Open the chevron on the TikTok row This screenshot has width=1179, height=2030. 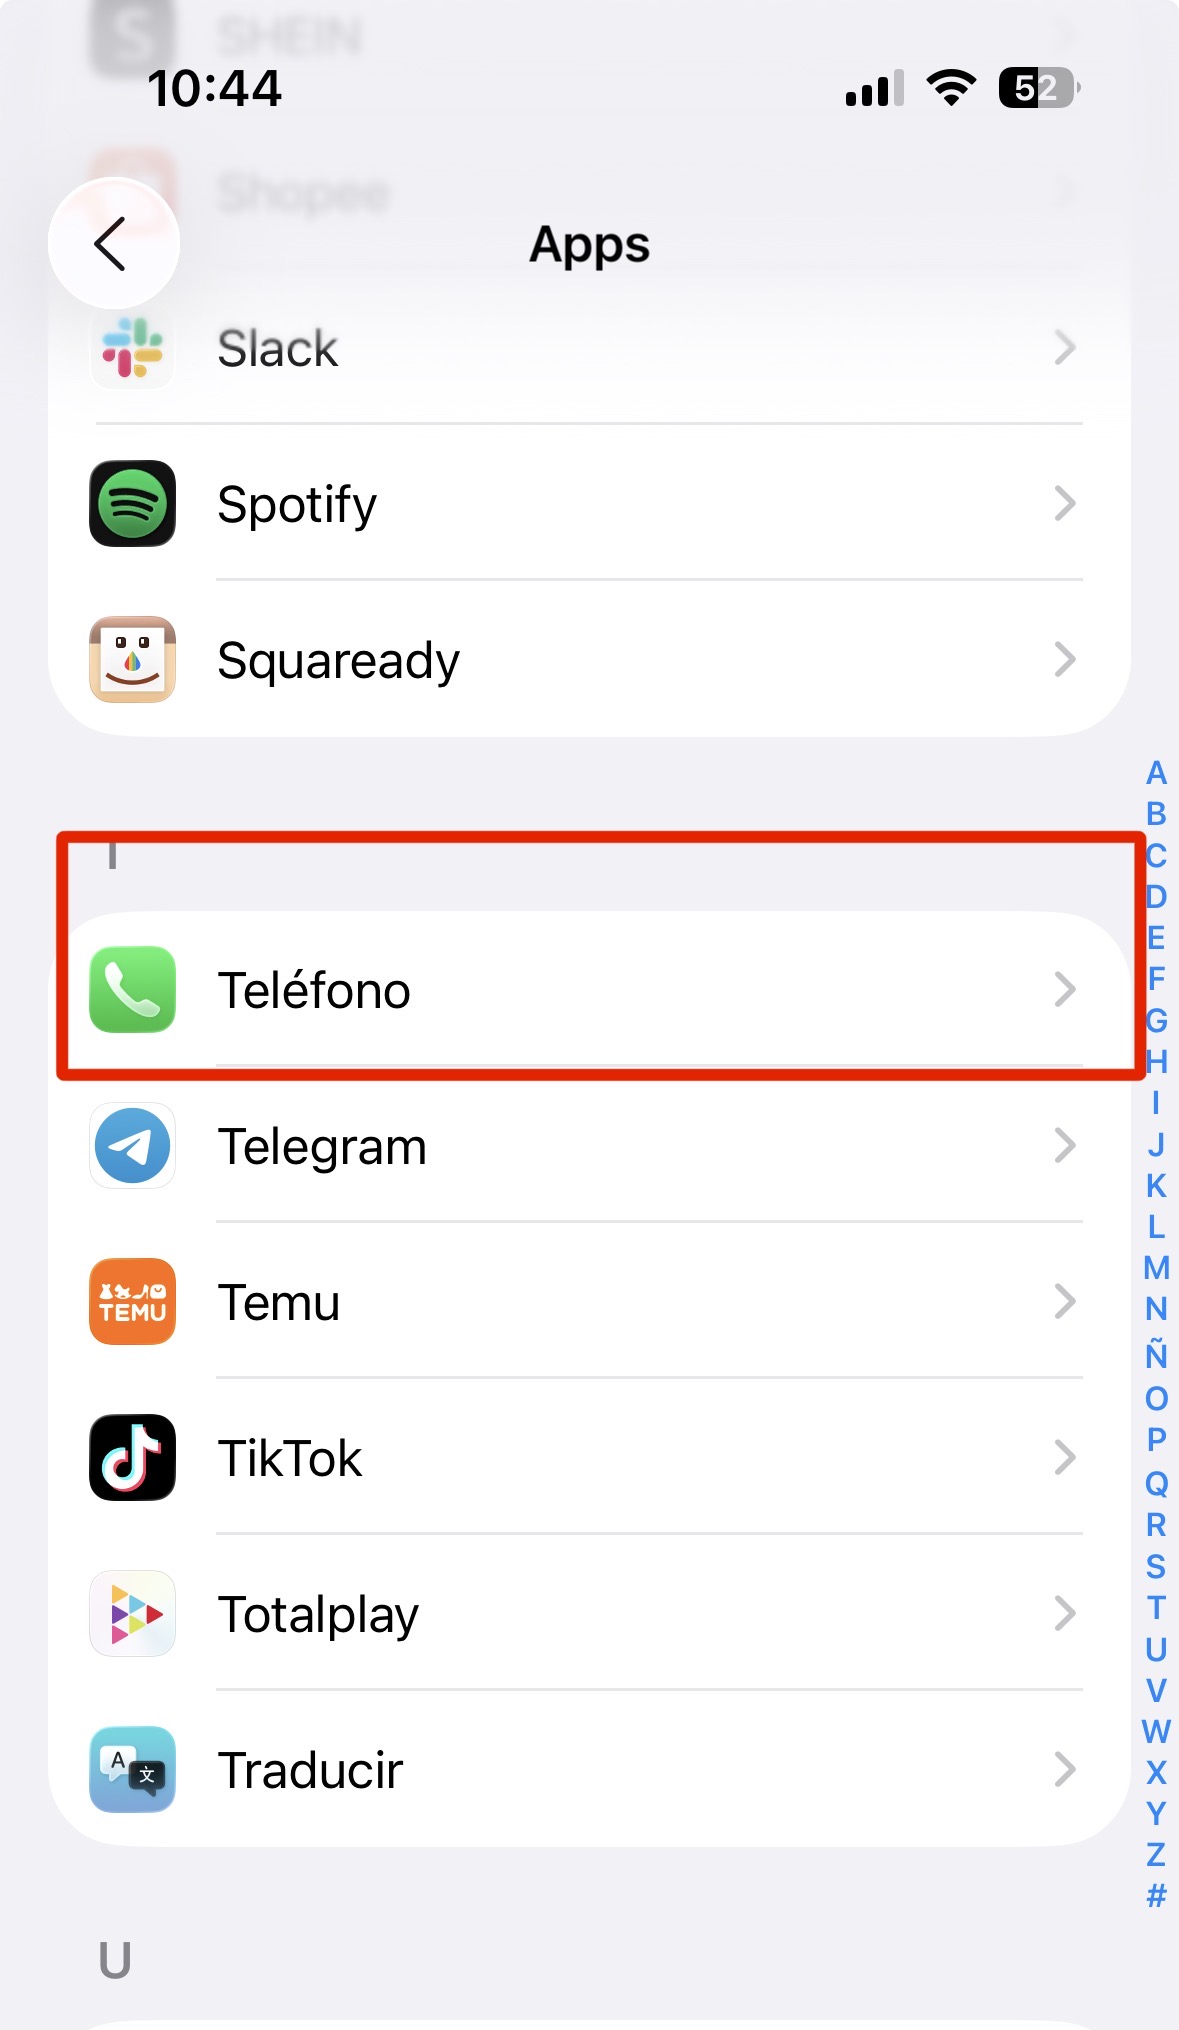[x=1065, y=1457]
